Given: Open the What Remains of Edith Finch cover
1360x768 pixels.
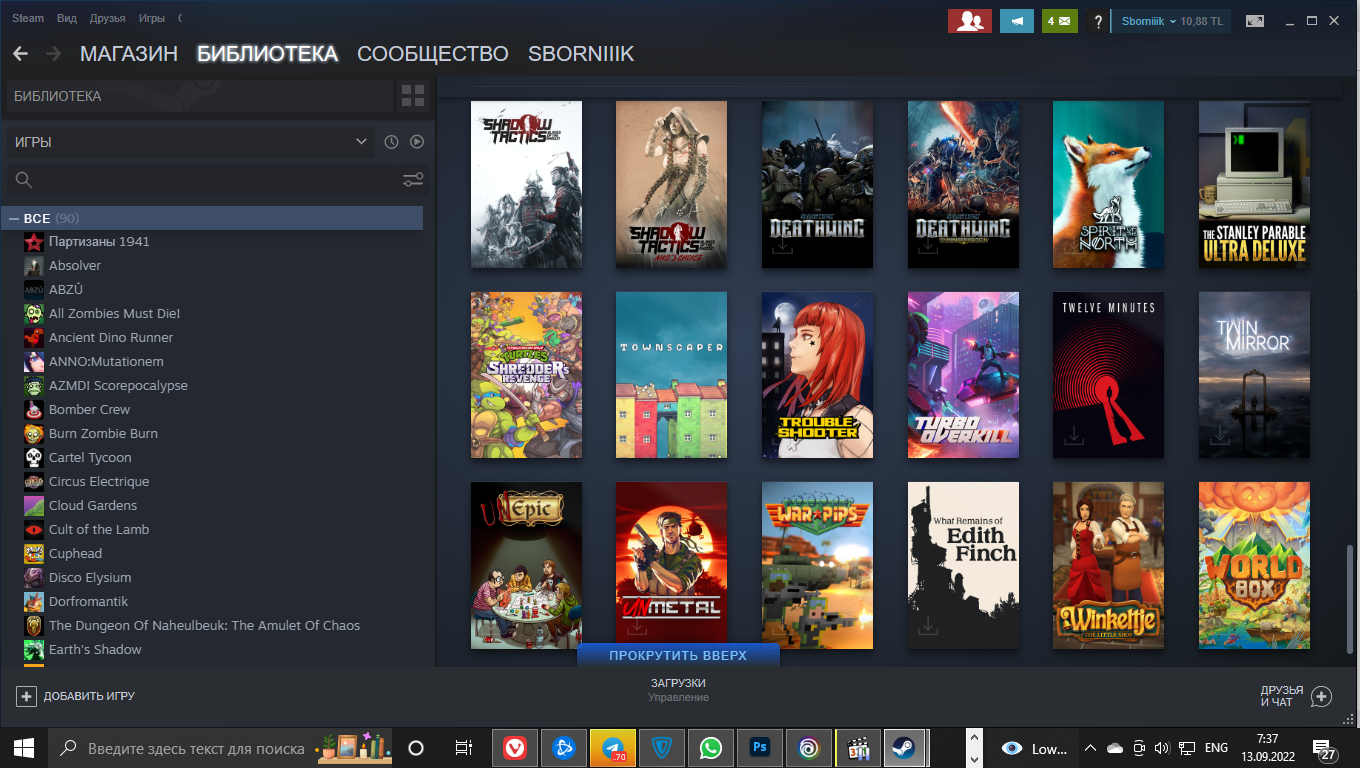Looking at the screenshot, I should click(963, 565).
